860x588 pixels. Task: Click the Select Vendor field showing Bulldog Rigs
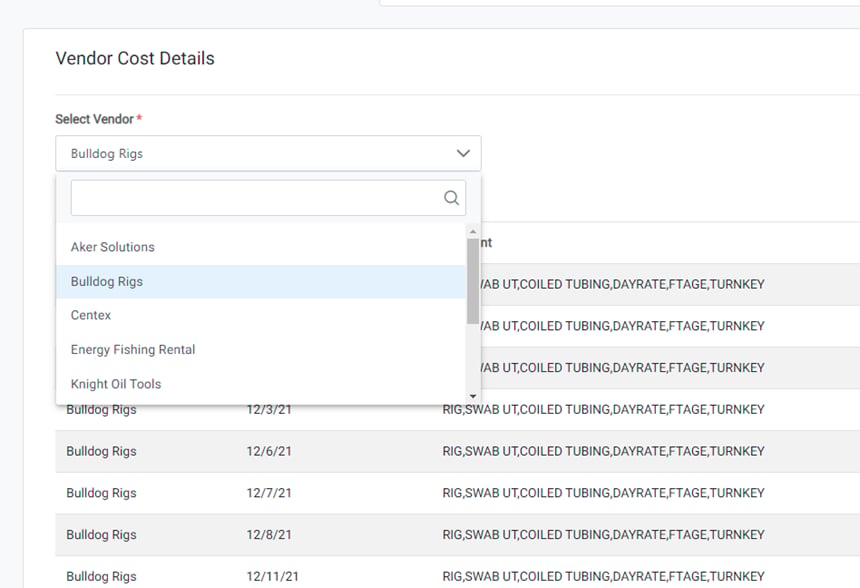click(x=268, y=154)
